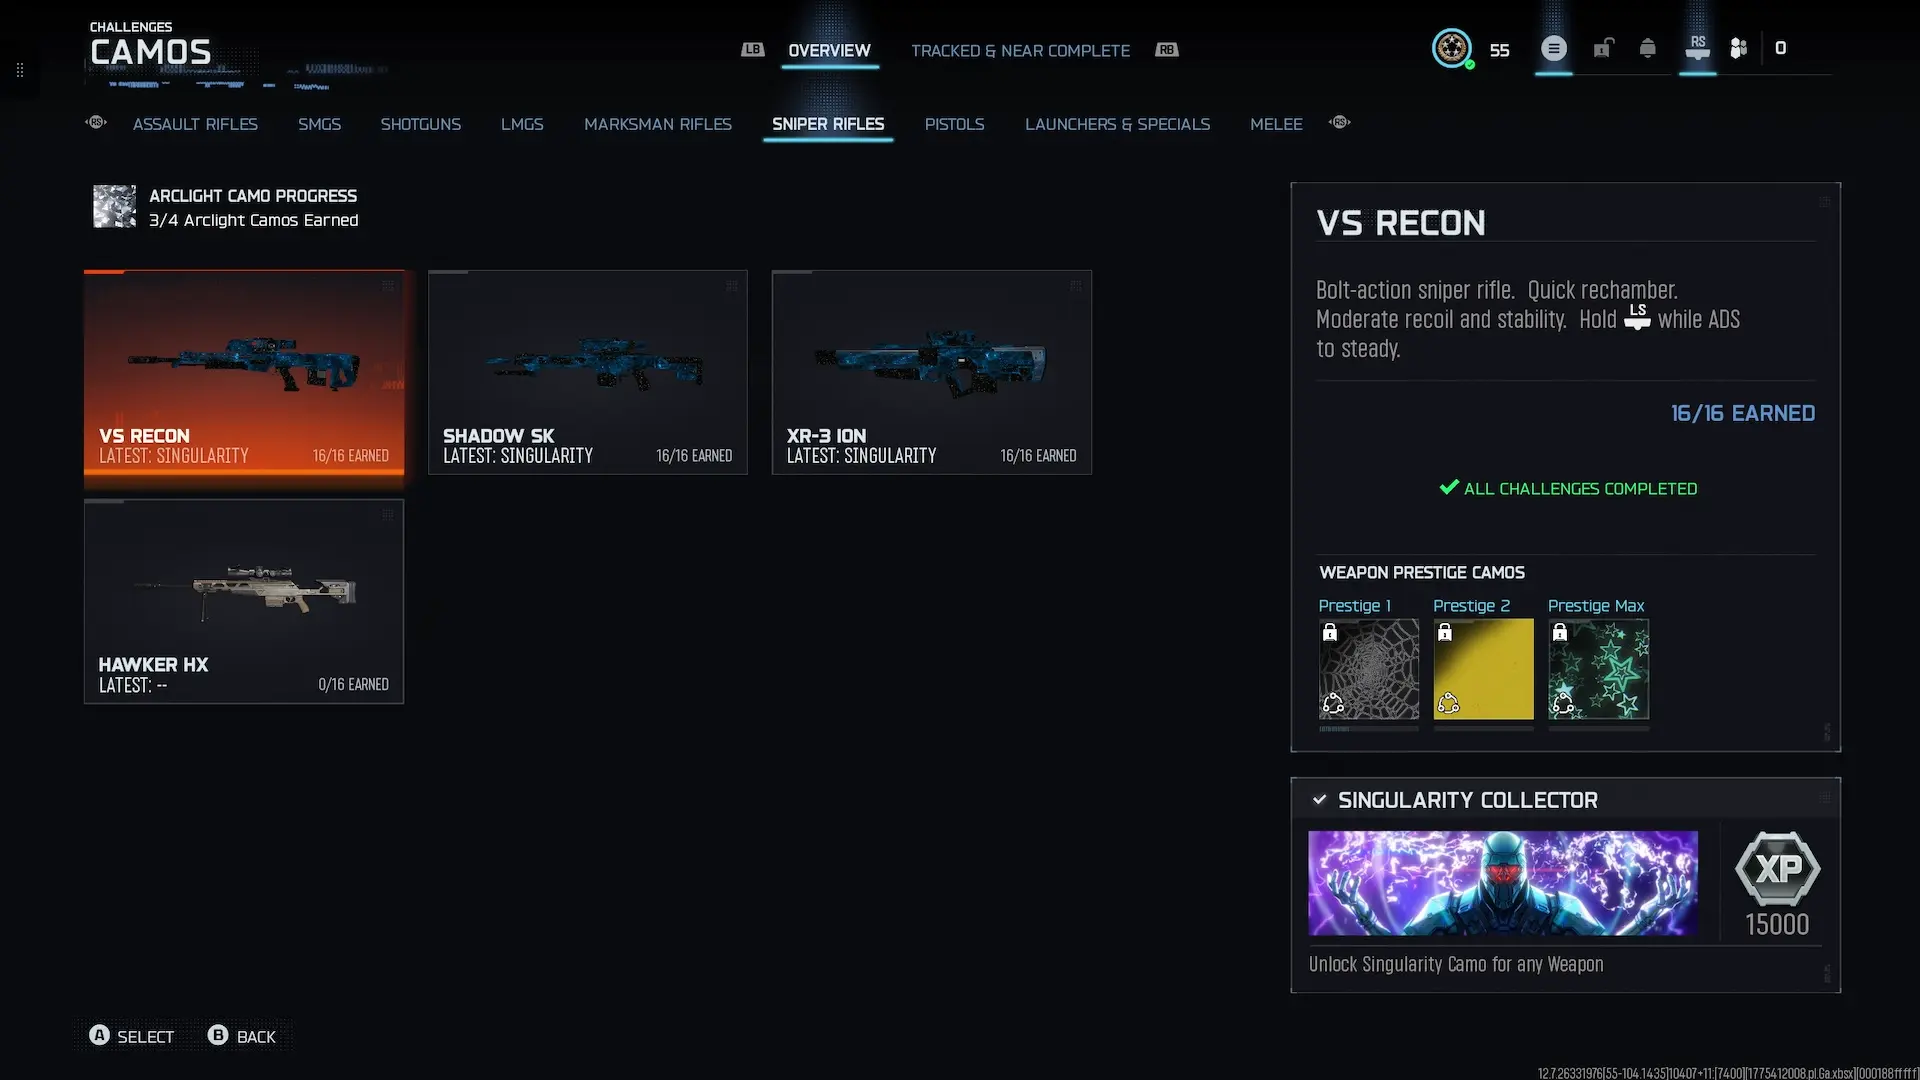Click the All Challenges Completed checkmark
Image resolution: width=1920 pixels, height=1080 pixels.
coord(1448,488)
